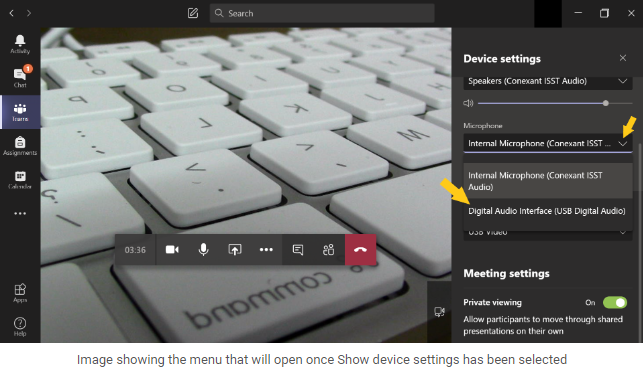The image size is (643, 379).
Task: Show participants in the meeting
Action: [328, 250]
